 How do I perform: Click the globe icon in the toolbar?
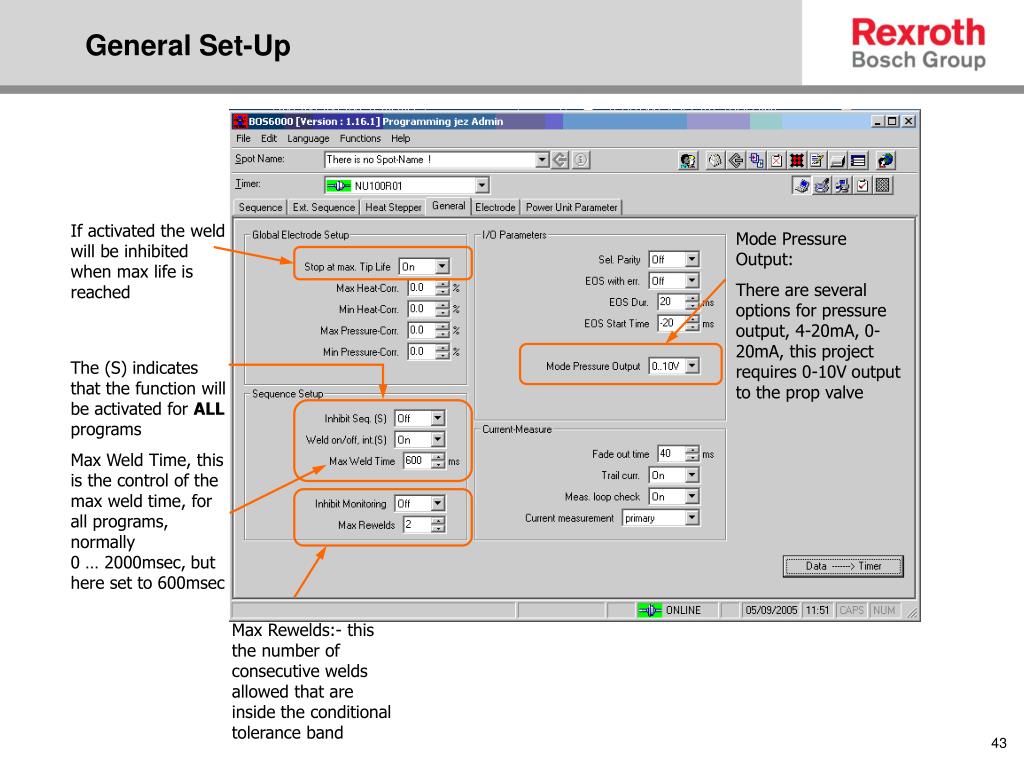pyautogui.click(x=886, y=160)
